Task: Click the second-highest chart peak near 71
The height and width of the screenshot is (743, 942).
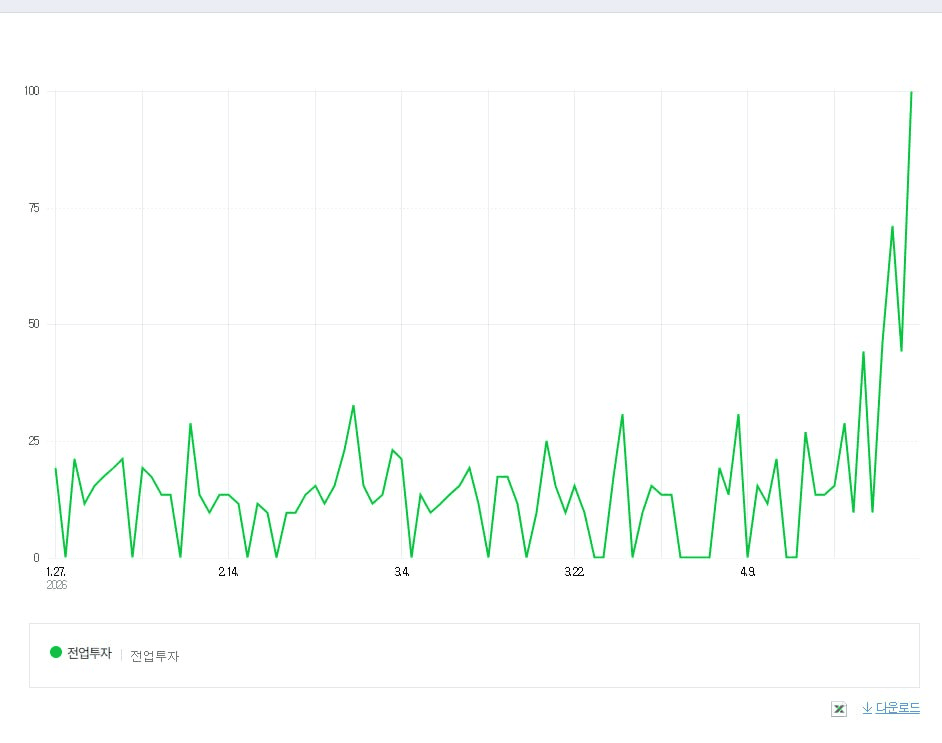Action: [x=892, y=227]
